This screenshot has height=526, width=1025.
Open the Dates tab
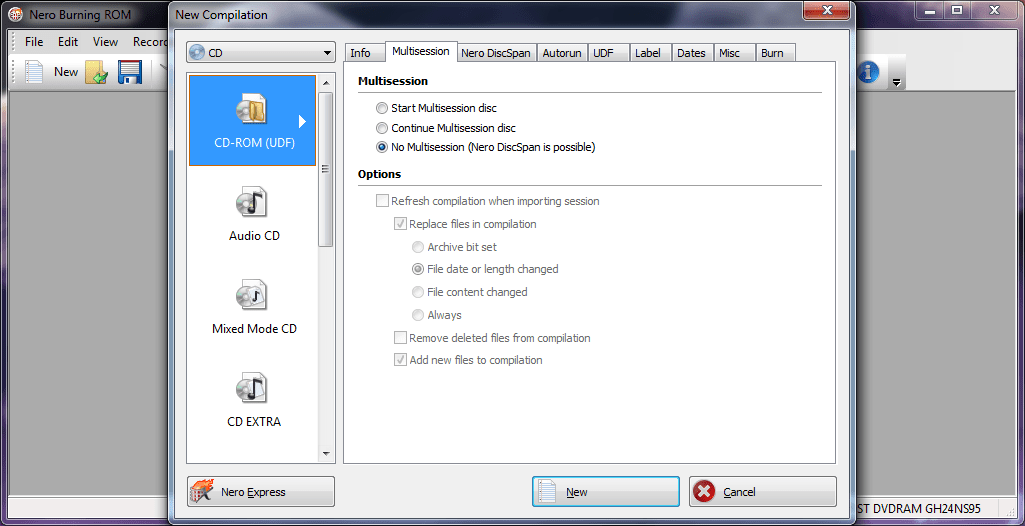pyautogui.click(x=693, y=54)
